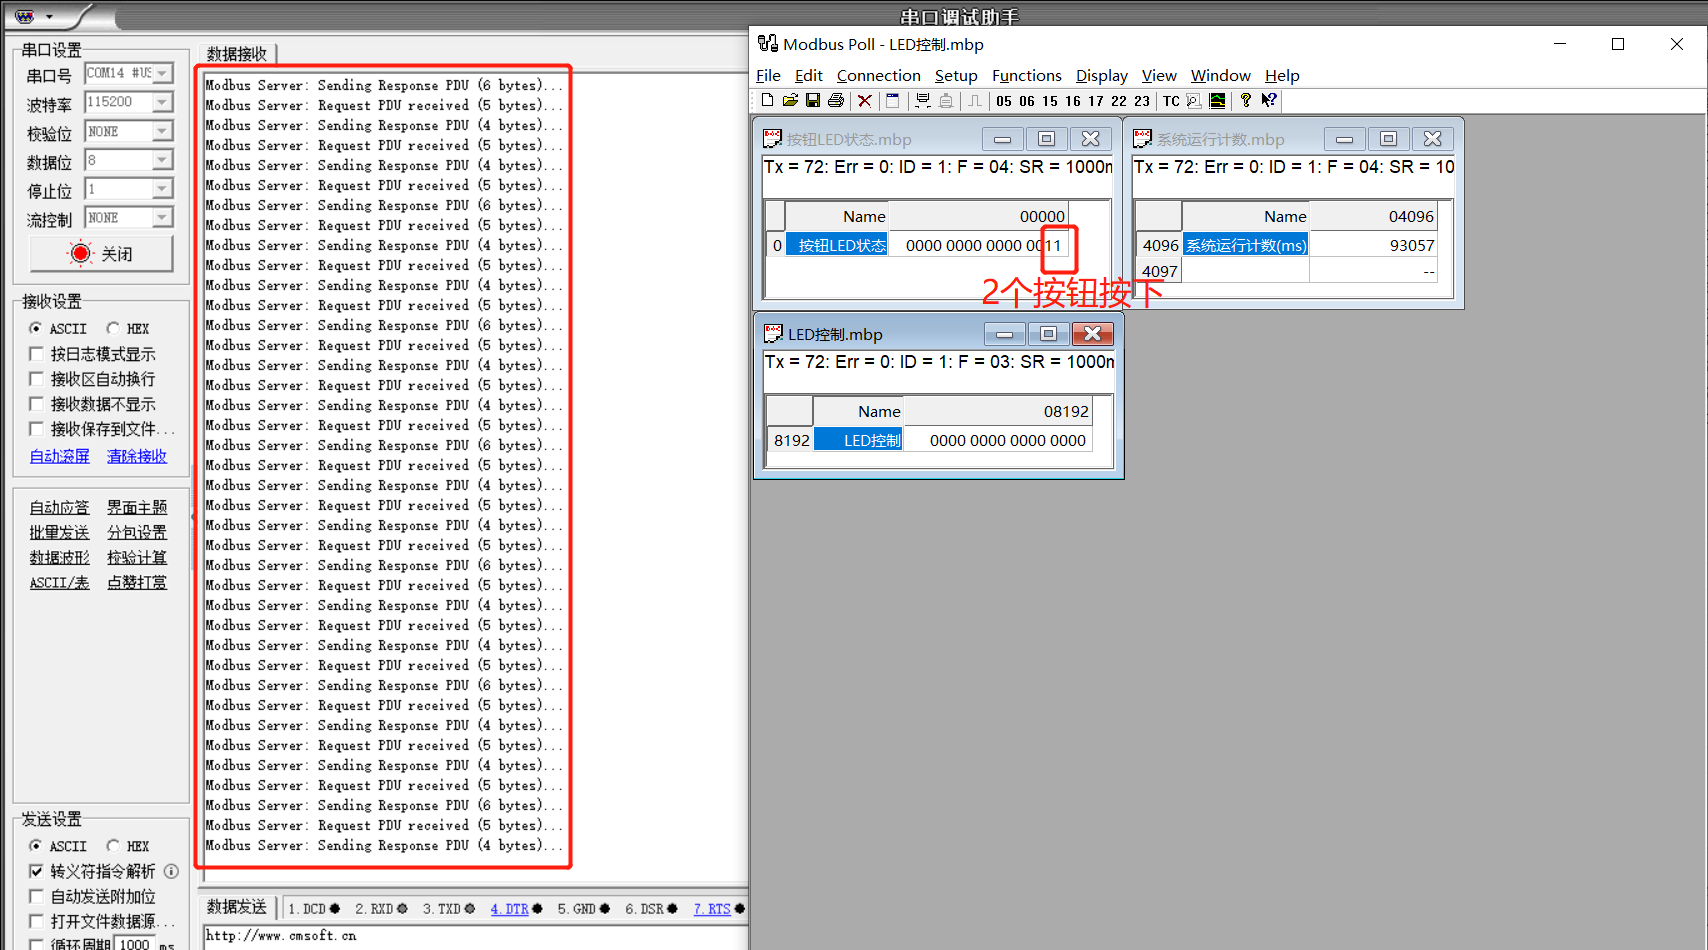Save the workspace with the floppy icon
This screenshot has height=950, width=1708.
pyautogui.click(x=813, y=100)
